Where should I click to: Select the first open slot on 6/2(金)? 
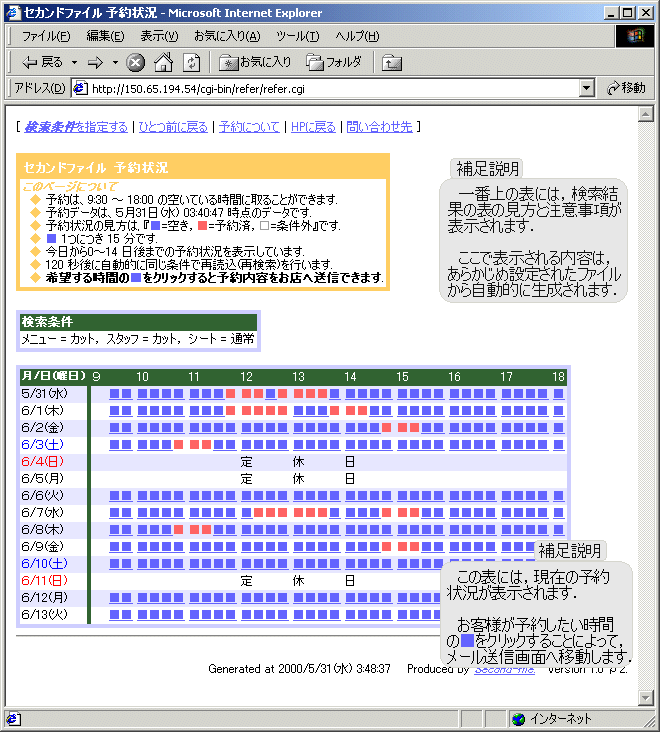point(114,428)
